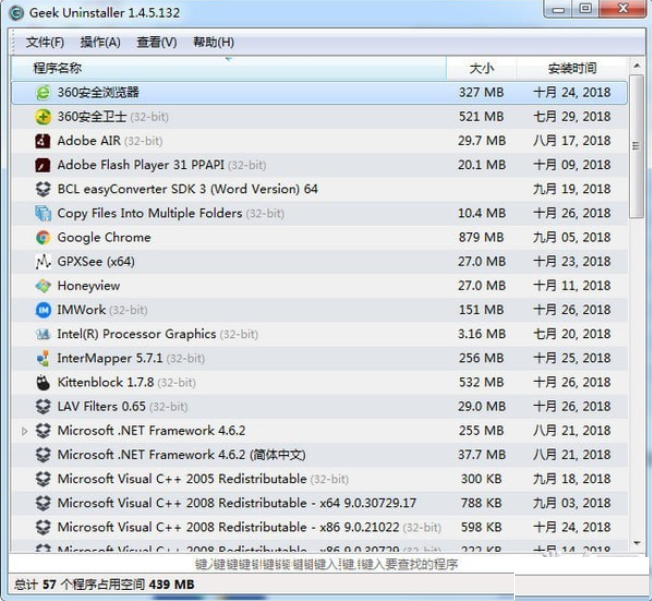Open the 查看(V) menu
The width and height of the screenshot is (652, 601).
157,42
